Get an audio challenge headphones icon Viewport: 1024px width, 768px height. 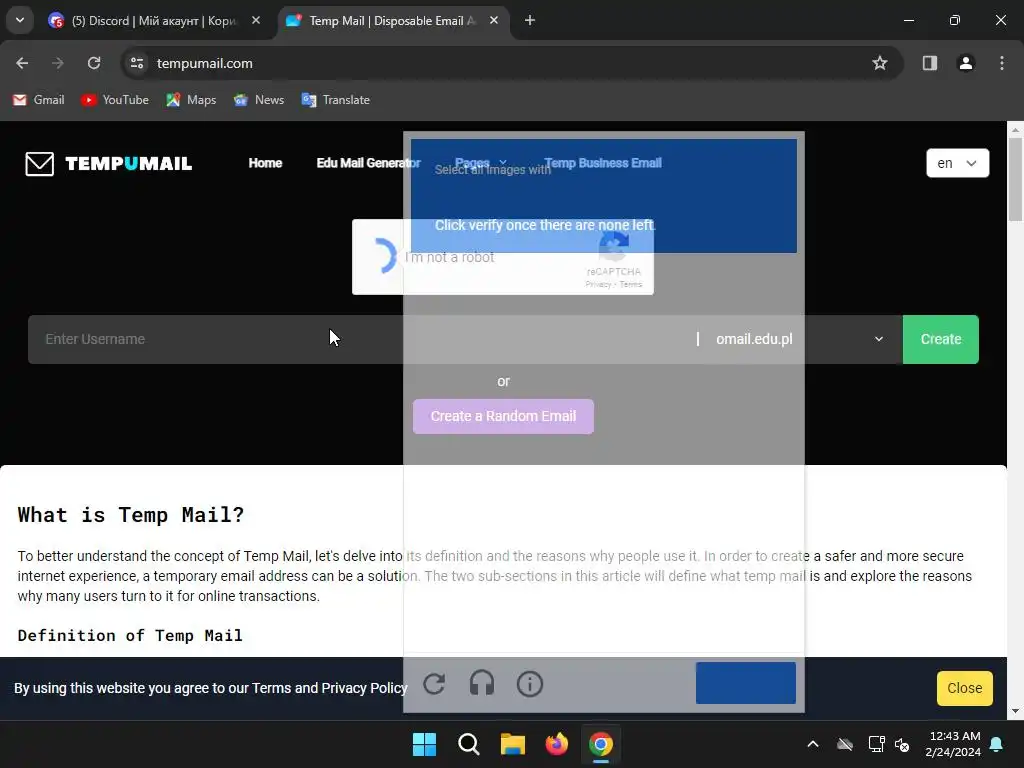482,684
